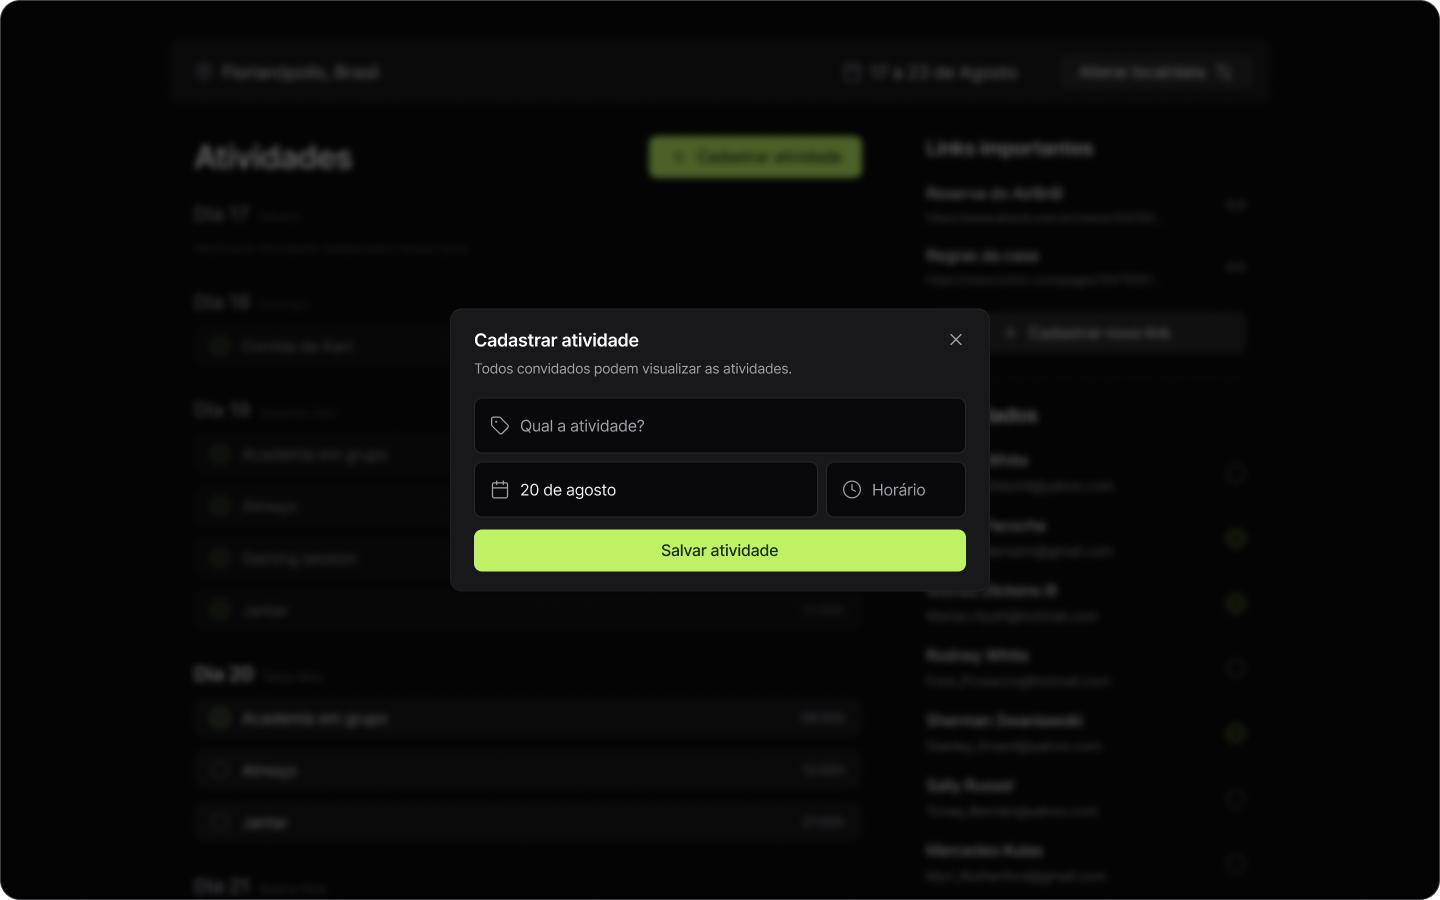Save with the Salvar atividade button

click(720, 551)
